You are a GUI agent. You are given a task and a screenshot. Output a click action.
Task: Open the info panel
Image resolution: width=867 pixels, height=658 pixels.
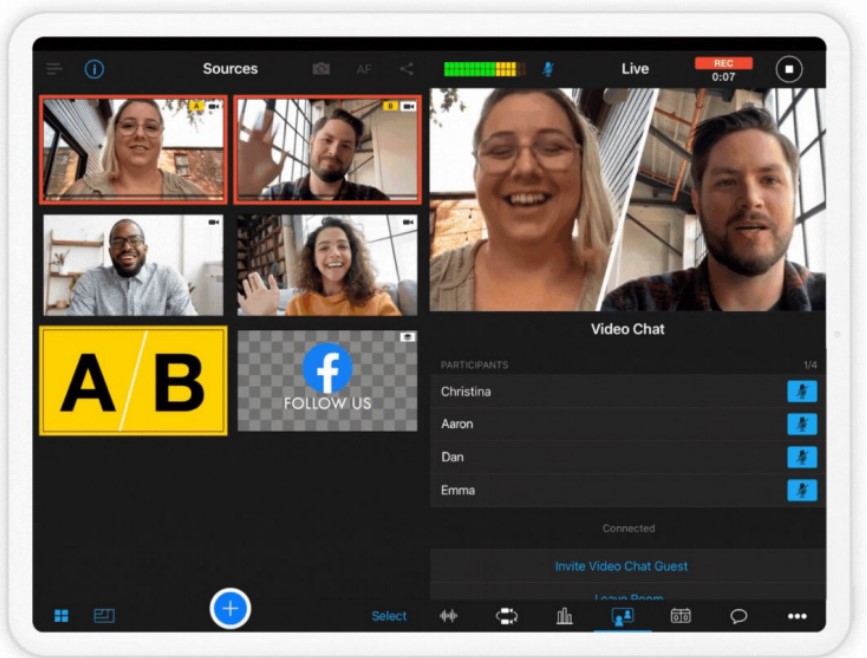[93, 68]
